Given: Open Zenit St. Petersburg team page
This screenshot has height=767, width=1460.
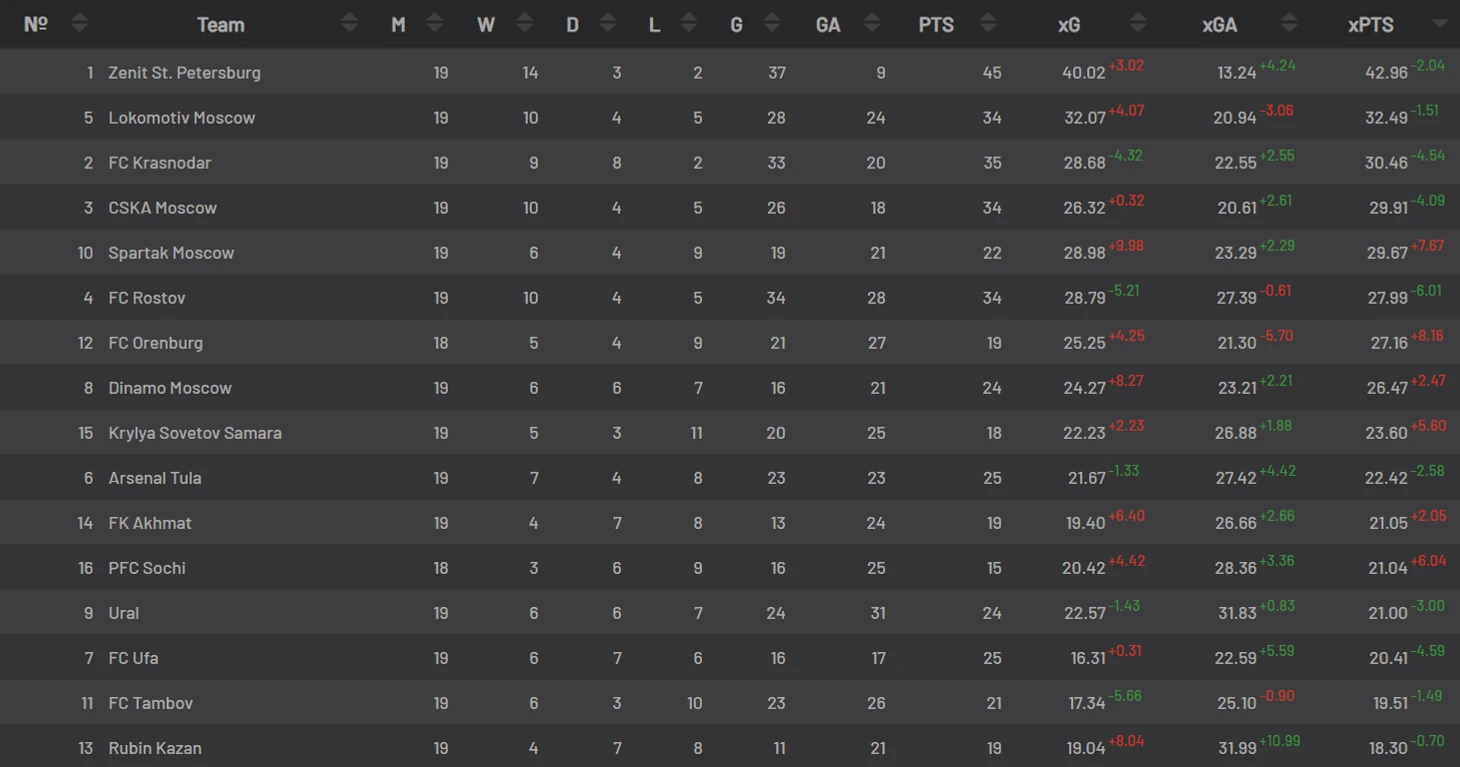Looking at the screenshot, I should coord(185,73).
